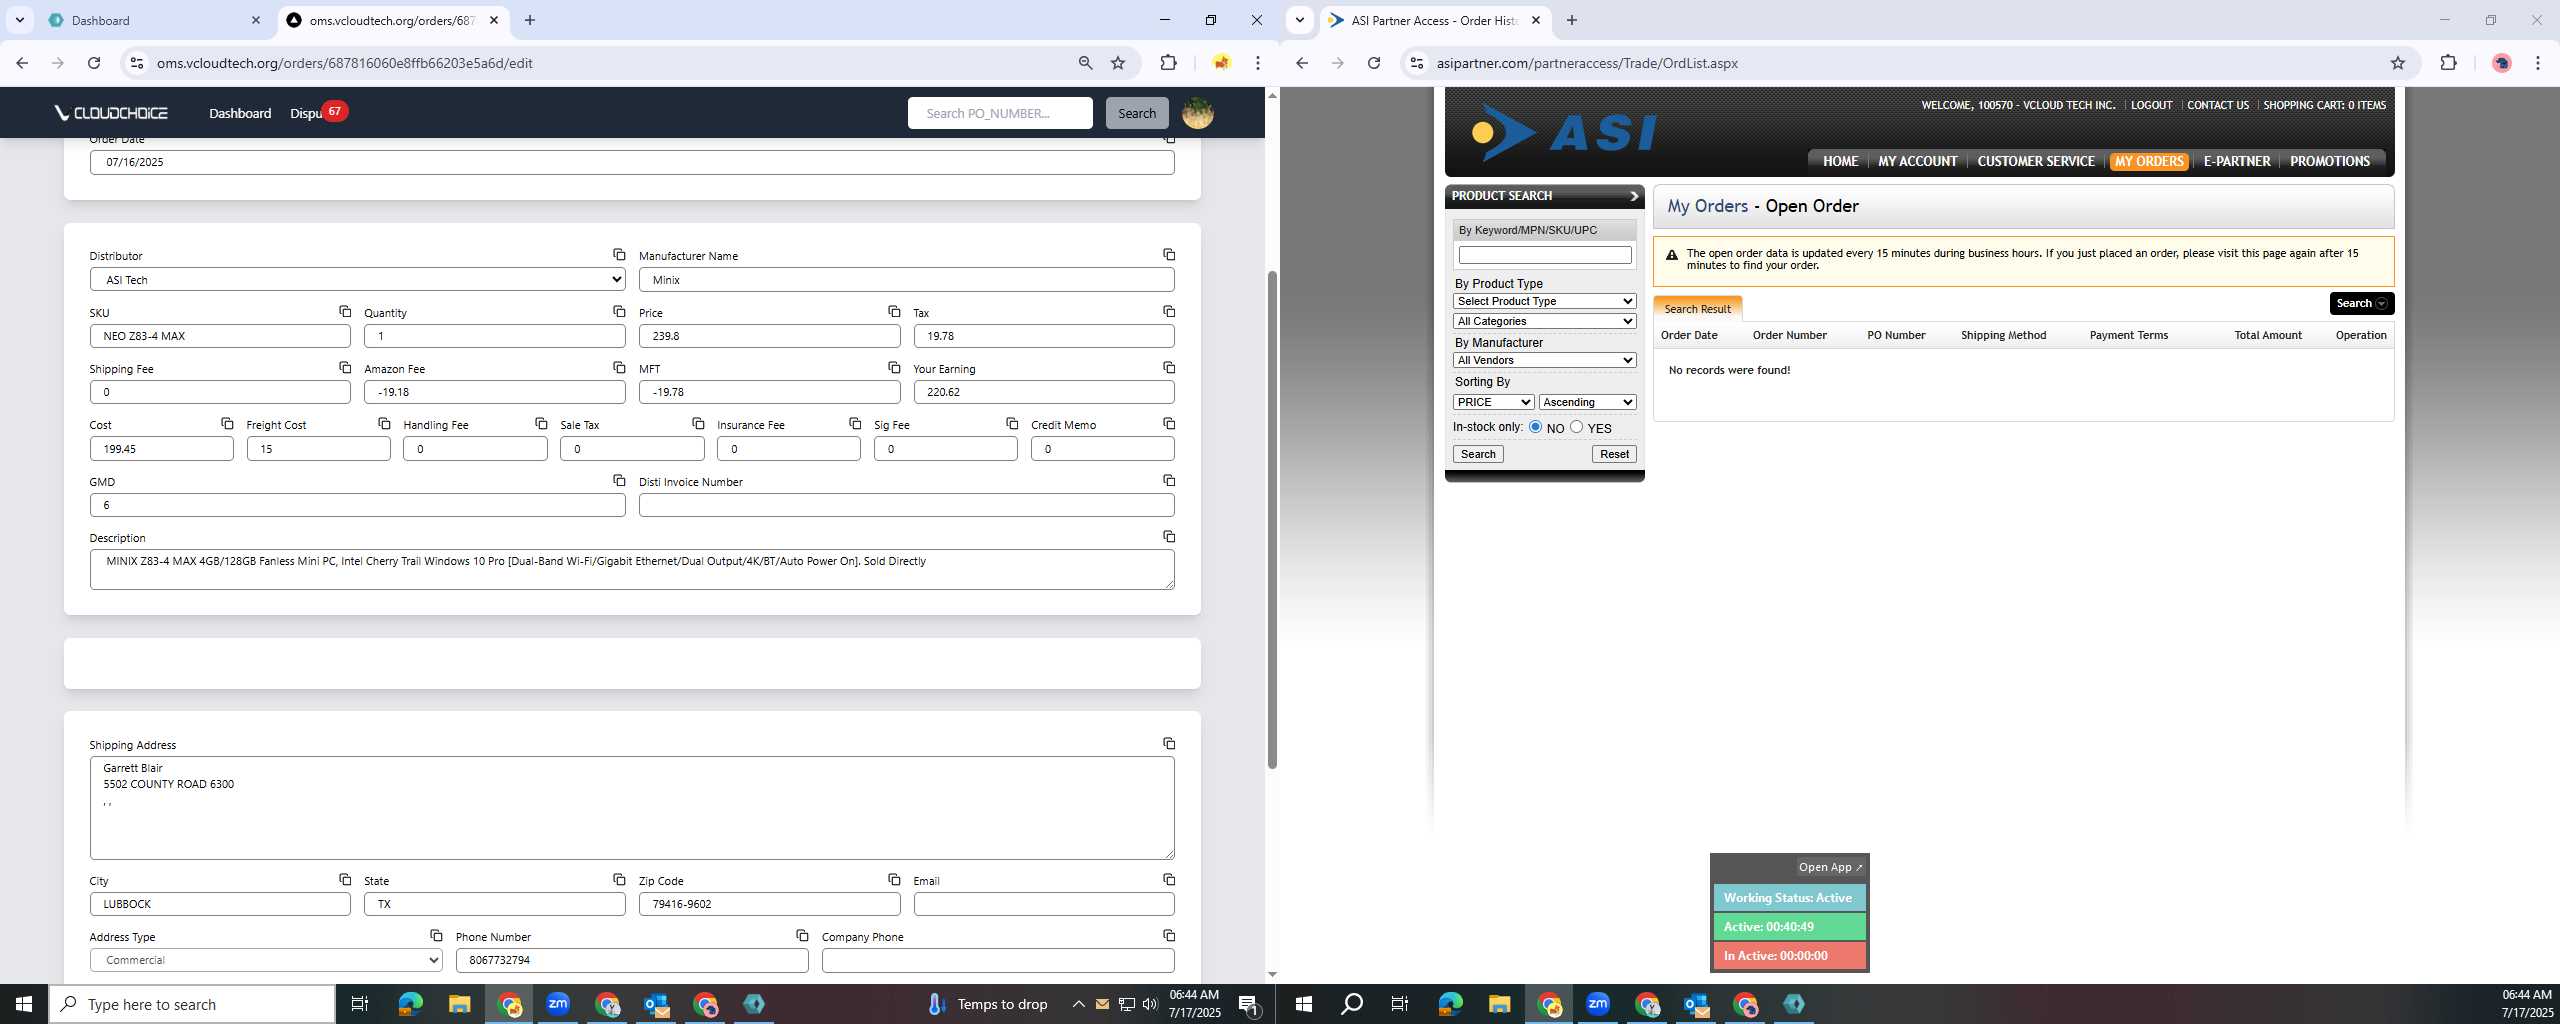Copy the GMD field value
The image size is (2560, 1024).
click(x=619, y=480)
